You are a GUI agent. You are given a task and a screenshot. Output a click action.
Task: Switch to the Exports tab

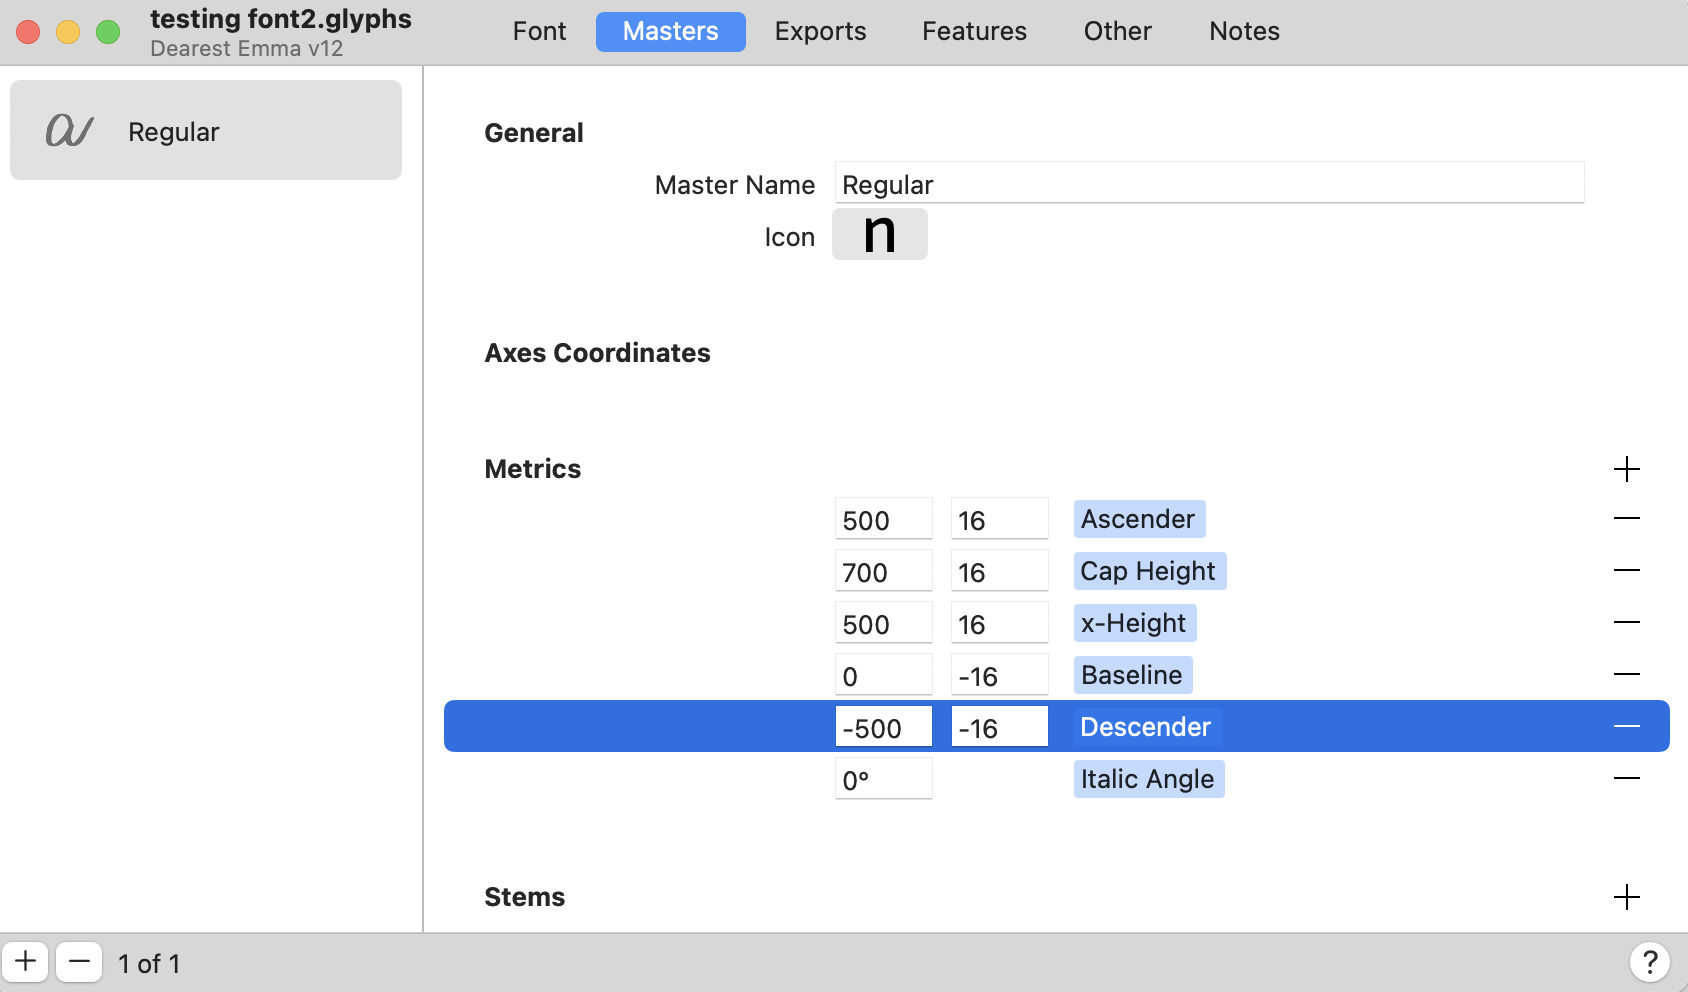pyautogui.click(x=820, y=31)
